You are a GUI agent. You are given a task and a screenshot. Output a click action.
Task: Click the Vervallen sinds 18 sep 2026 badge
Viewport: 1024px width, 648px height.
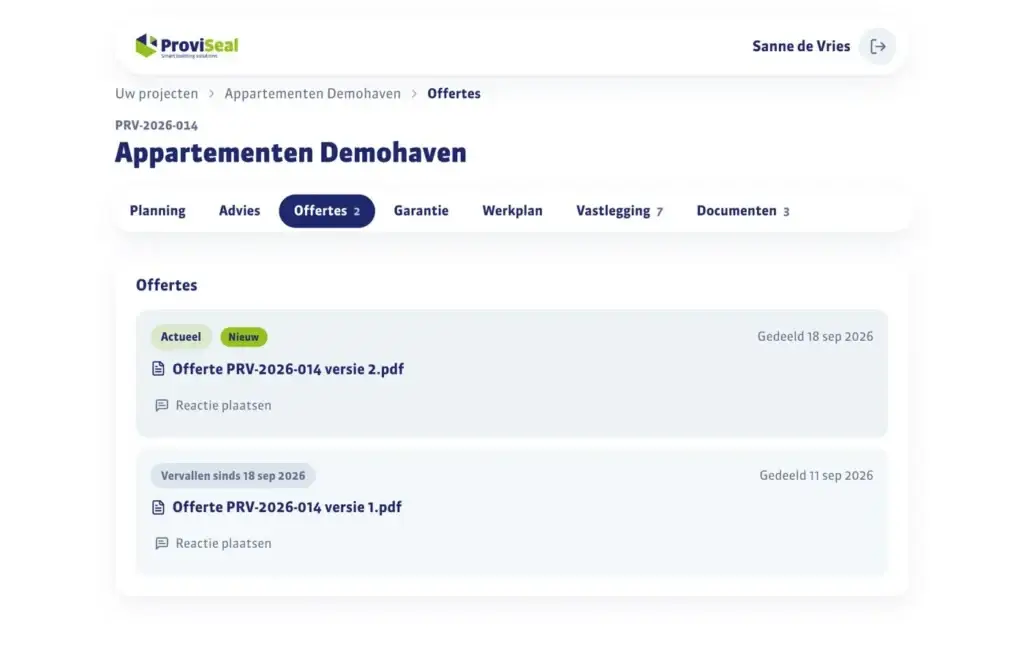coord(233,476)
